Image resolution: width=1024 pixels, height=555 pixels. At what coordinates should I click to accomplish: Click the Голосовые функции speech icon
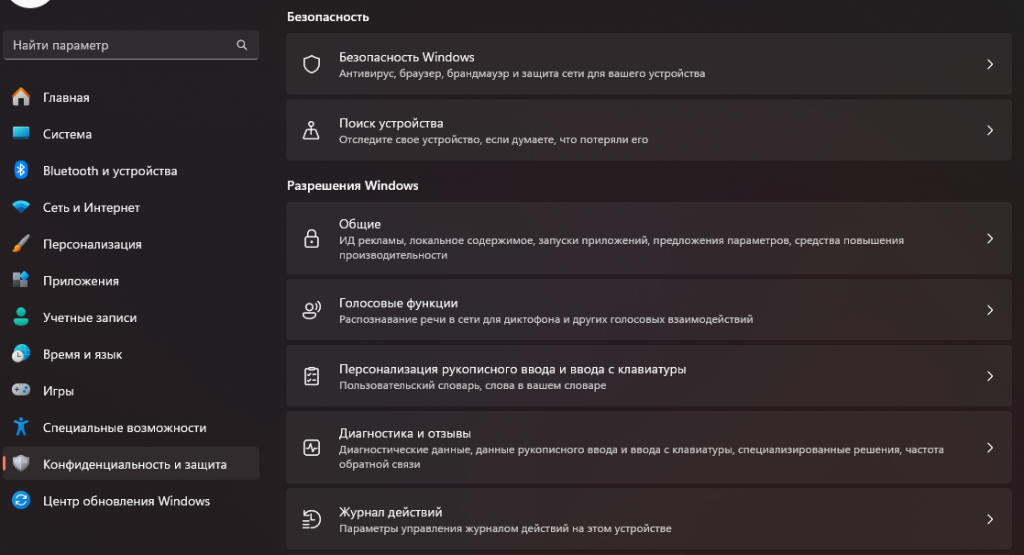point(312,309)
